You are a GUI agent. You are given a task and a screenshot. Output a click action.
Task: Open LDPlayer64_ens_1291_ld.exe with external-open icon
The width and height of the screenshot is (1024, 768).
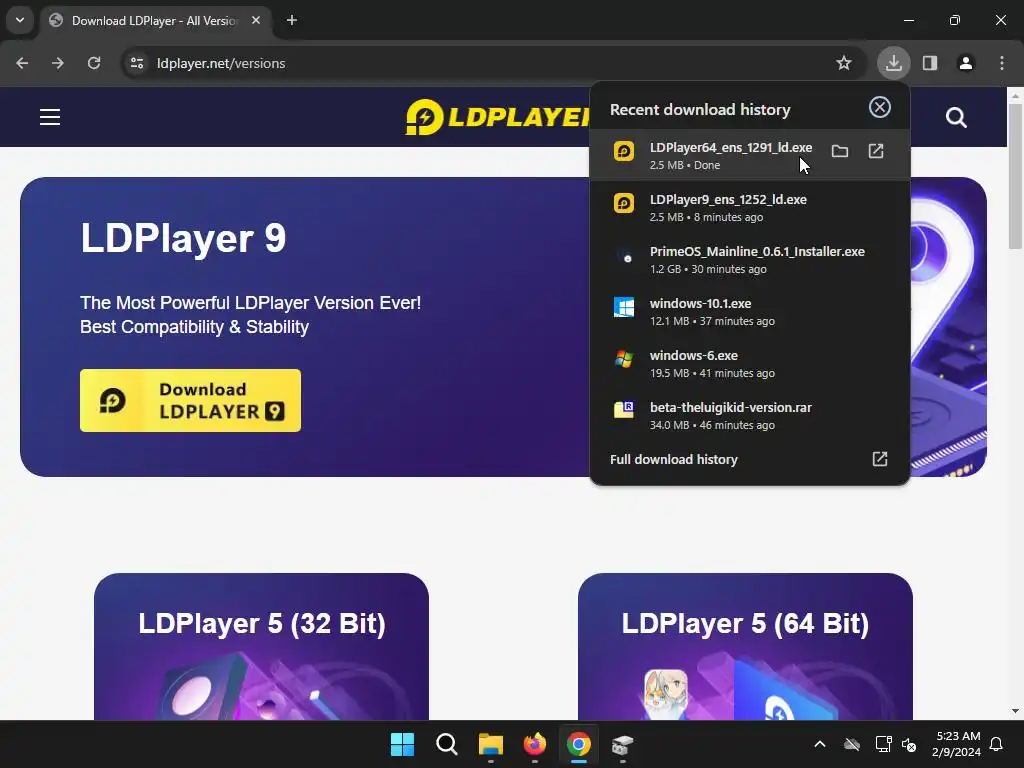(x=876, y=152)
